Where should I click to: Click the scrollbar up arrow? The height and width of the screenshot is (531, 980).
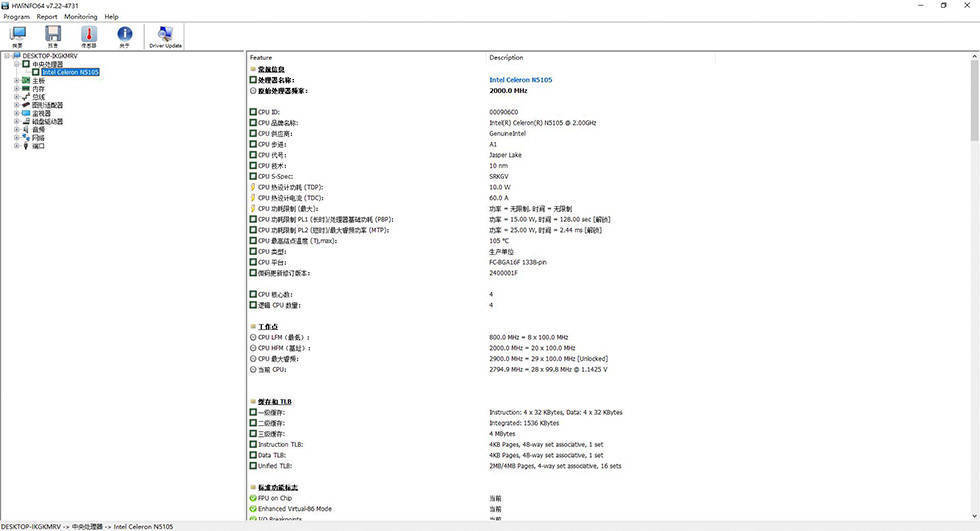974,56
